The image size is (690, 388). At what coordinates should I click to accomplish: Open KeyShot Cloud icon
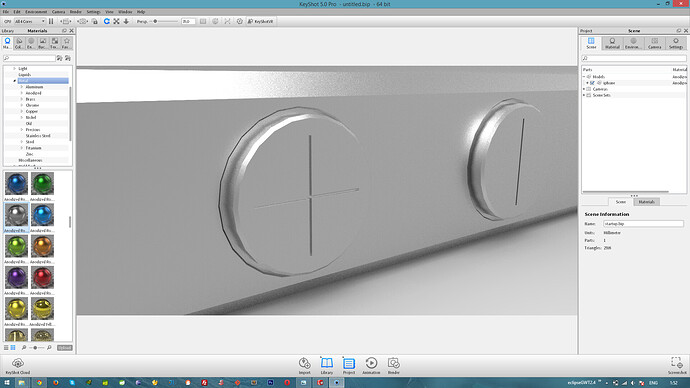(x=18, y=366)
